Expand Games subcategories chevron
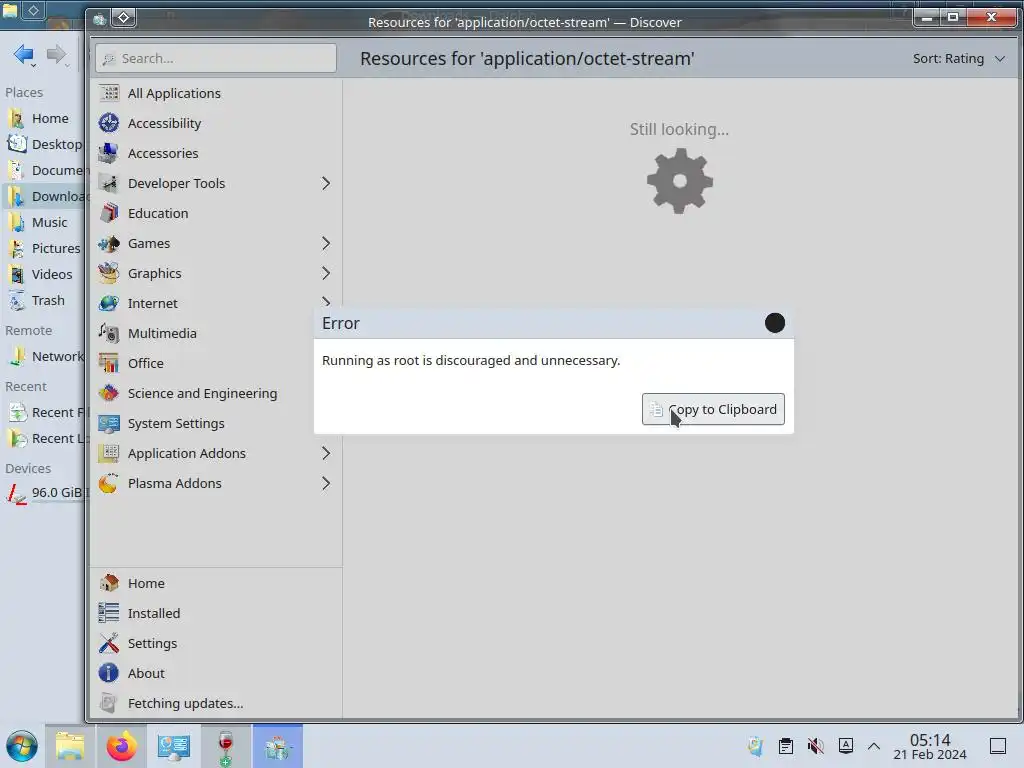 [326, 244]
